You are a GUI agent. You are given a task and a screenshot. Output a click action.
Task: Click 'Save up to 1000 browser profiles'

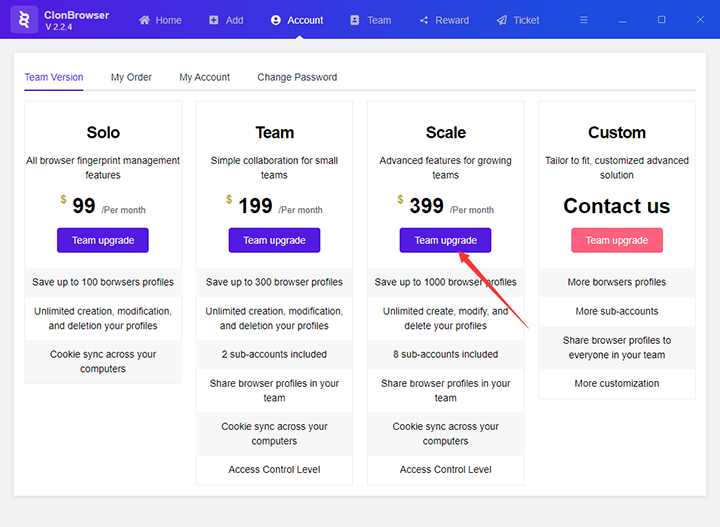point(445,282)
